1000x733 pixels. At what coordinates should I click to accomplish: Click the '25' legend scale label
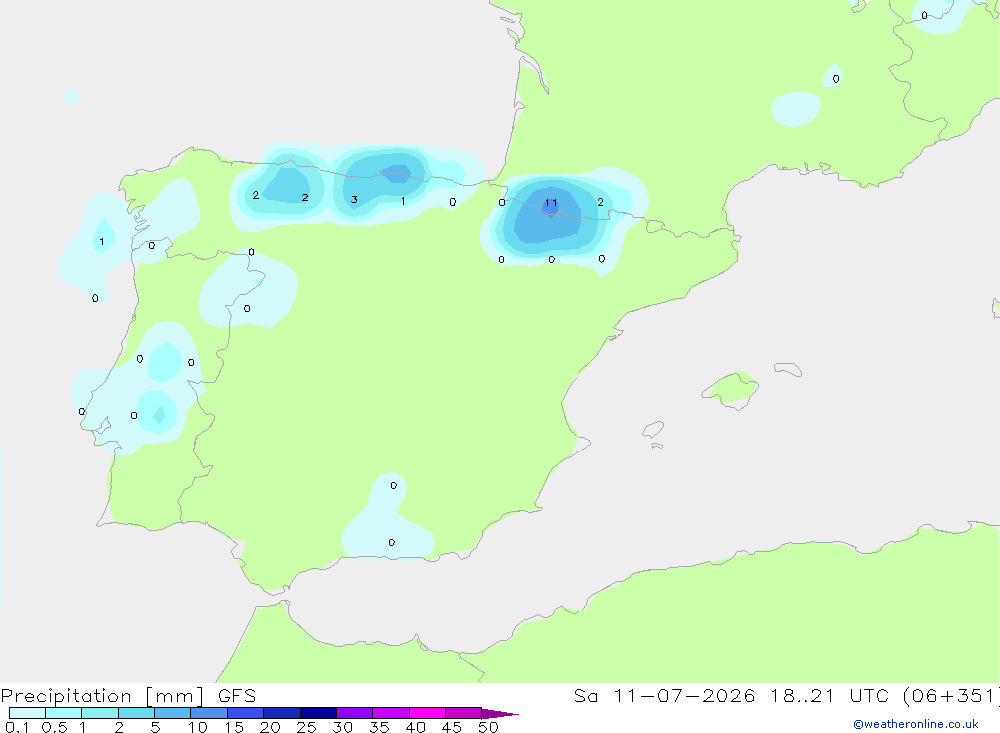coord(307,727)
